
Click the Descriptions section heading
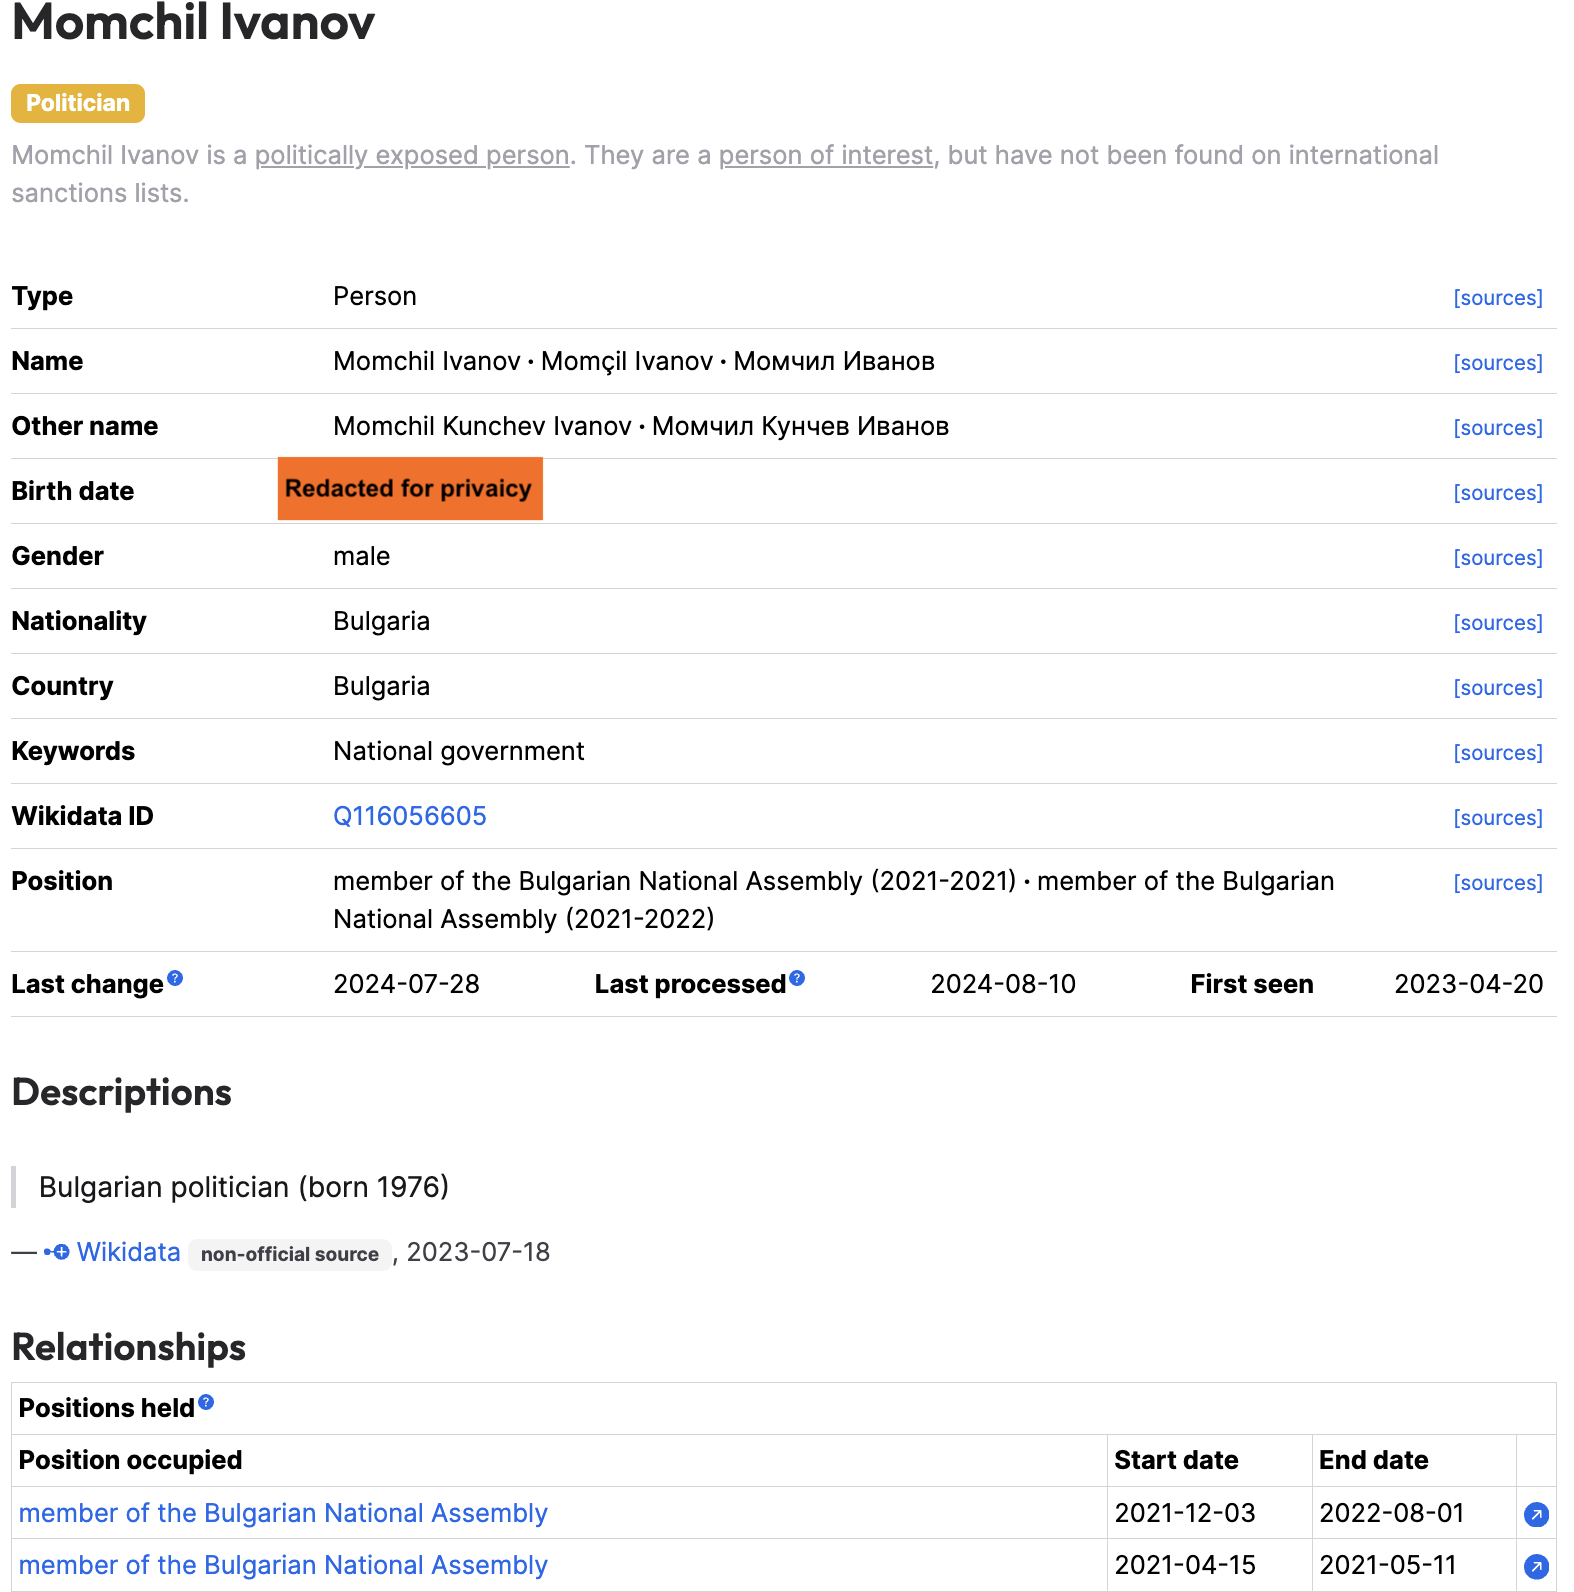pyautogui.click(x=122, y=1092)
